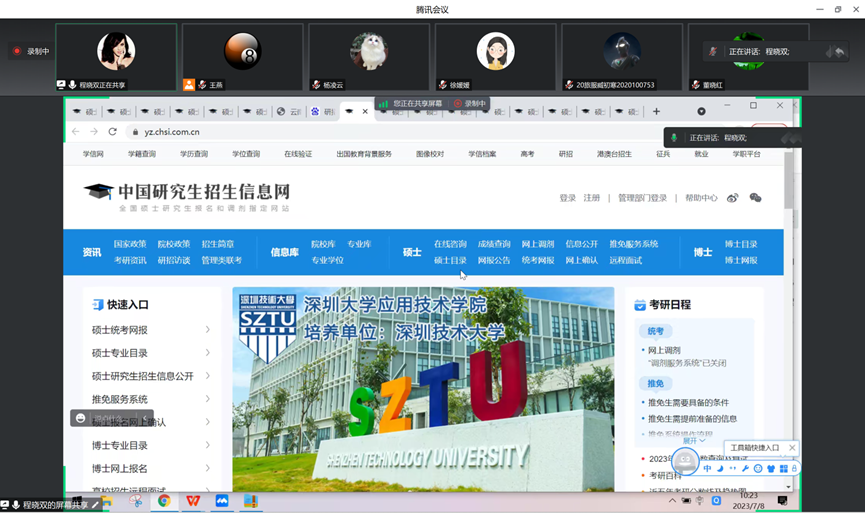Open the 推免服务系统 link in blue navigation
The height and width of the screenshot is (513, 865).
pyautogui.click(x=633, y=244)
